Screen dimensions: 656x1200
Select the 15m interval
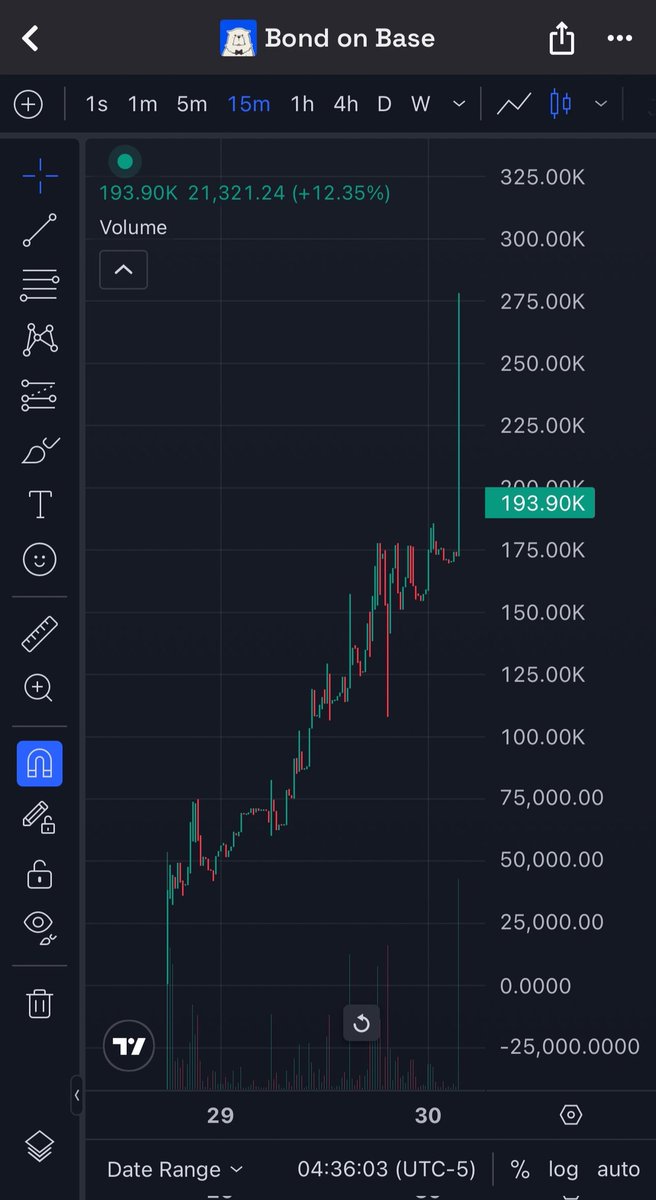248,103
